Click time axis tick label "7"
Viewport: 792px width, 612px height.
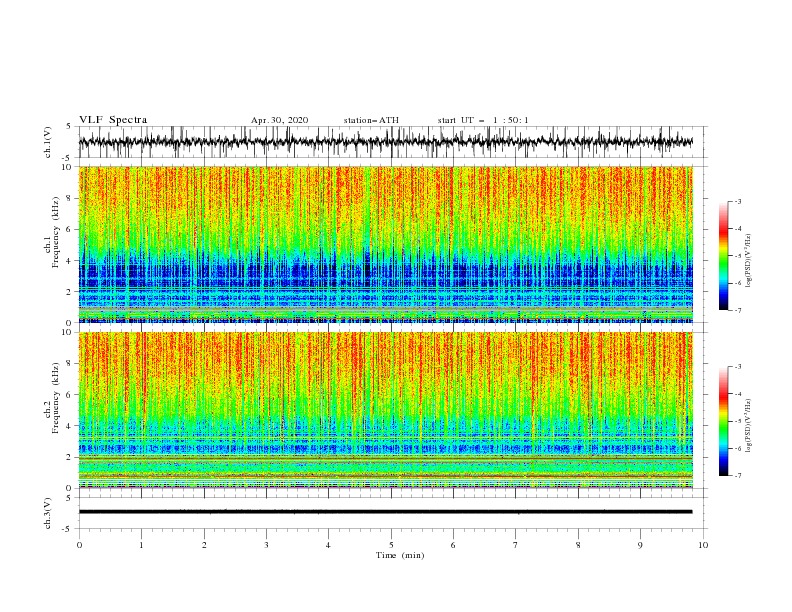516,545
